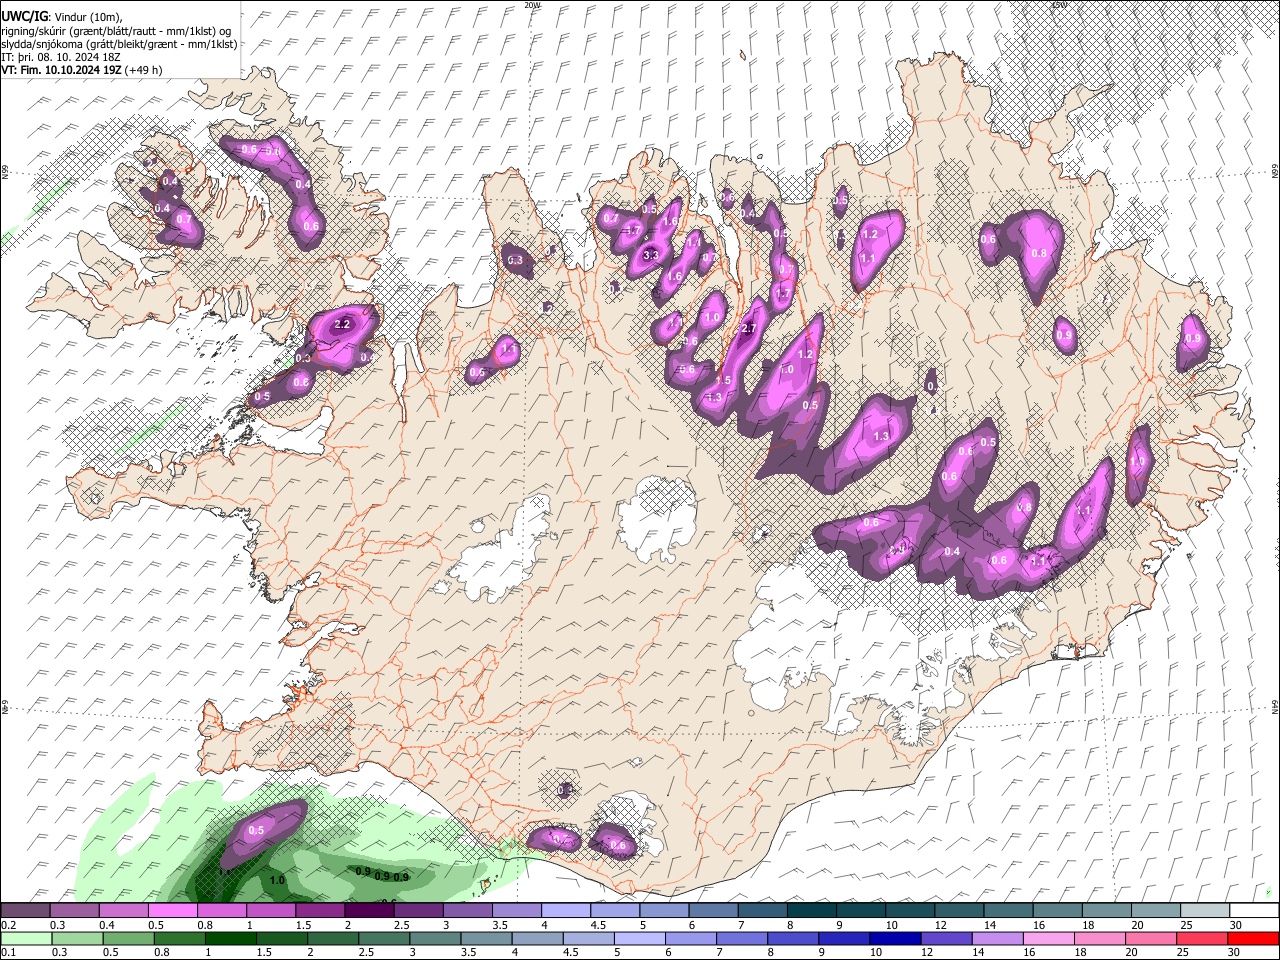
Task: Click the '0.2' label in upper legend
Action: (x=8, y=925)
